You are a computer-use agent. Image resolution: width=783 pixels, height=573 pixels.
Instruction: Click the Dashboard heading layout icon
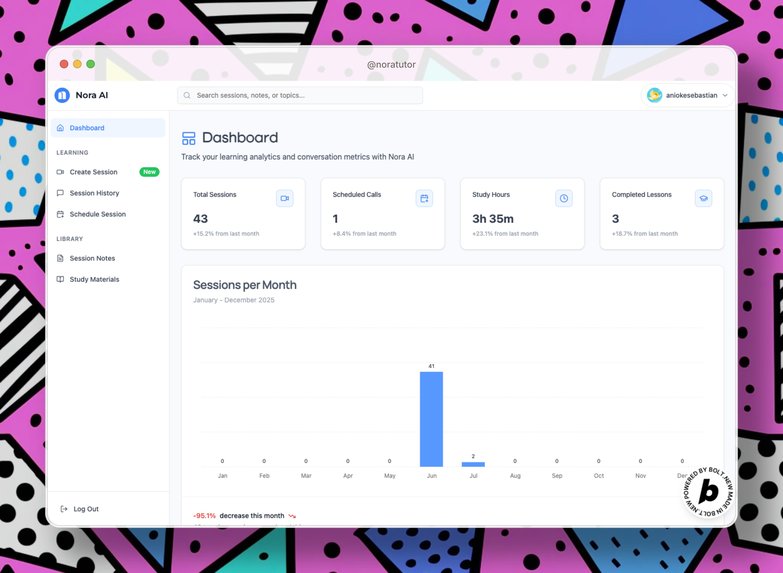click(189, 138)
